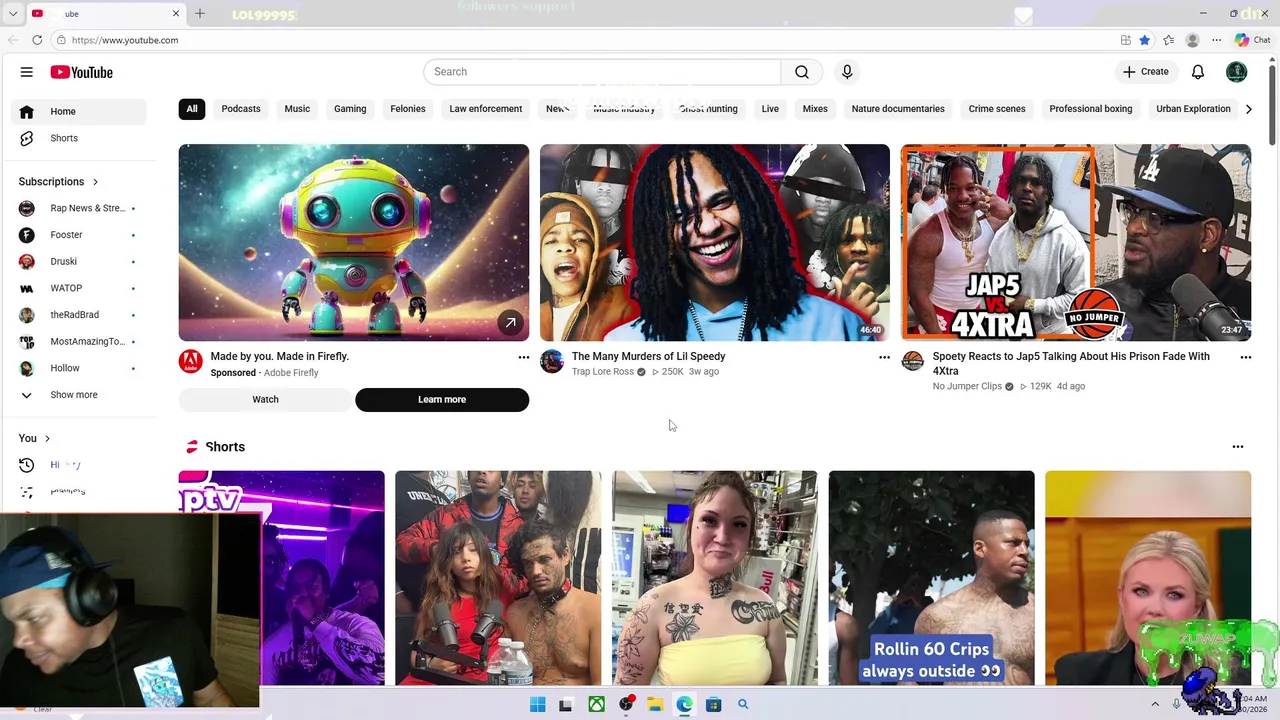Image resolution: width=1280 pixels, height=720 pixels.
Task: Expand the Subscriptions section chevron
Action: pyautogui.click(x=95, y=182)
